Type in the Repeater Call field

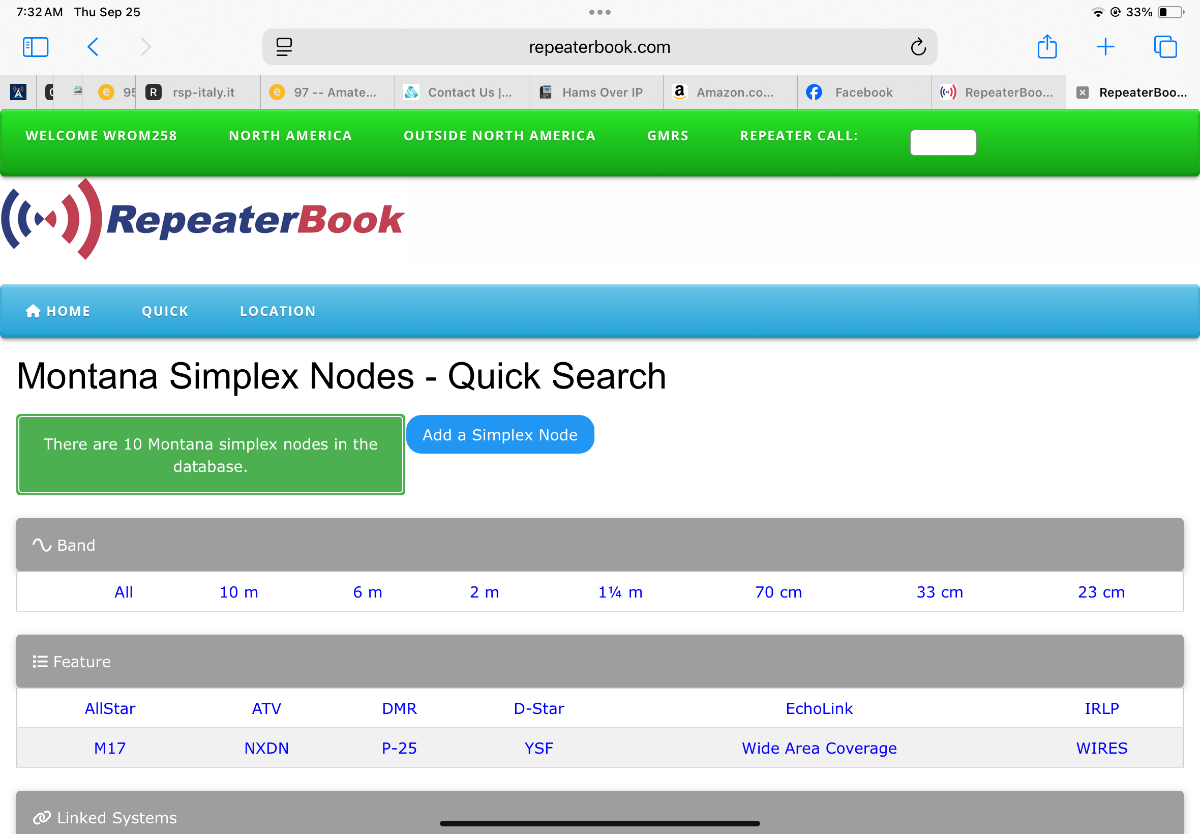(x=942, y=143)
